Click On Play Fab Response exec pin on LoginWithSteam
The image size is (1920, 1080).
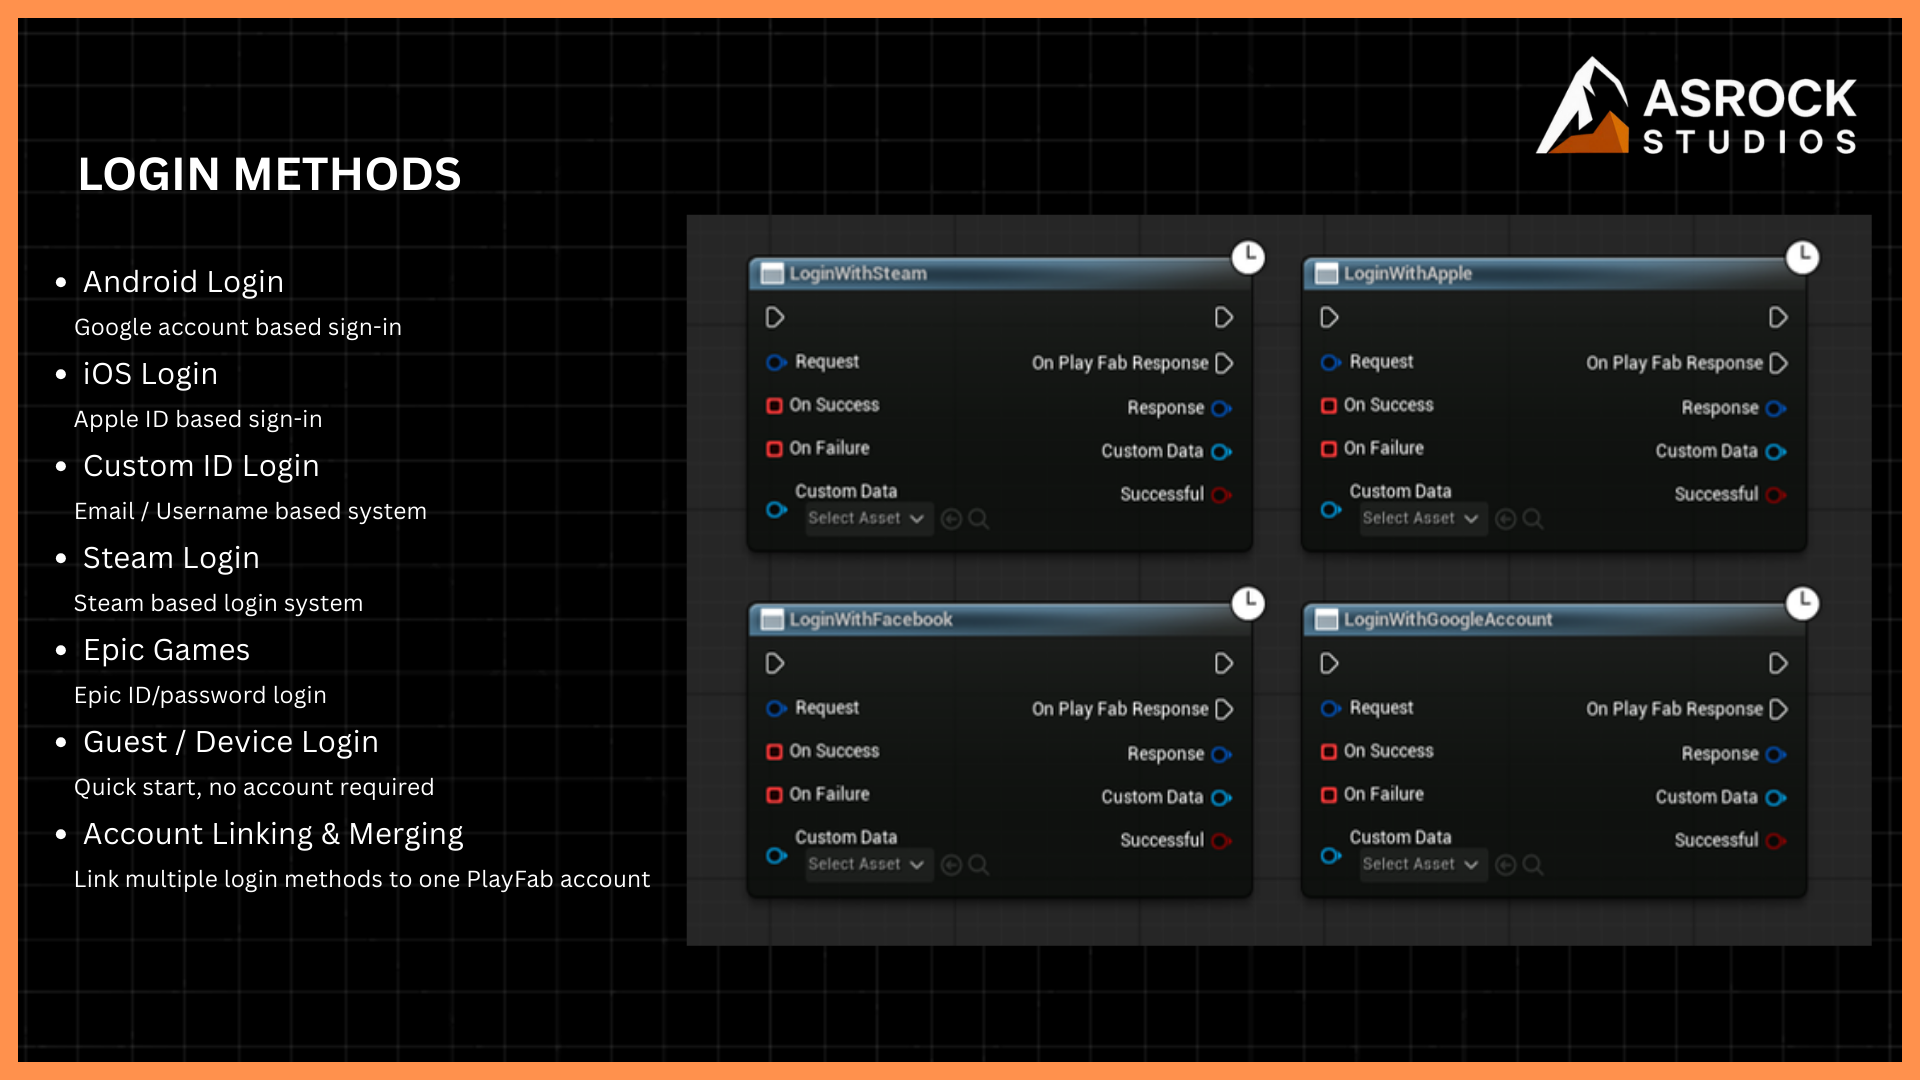(x=1224, y=363)
